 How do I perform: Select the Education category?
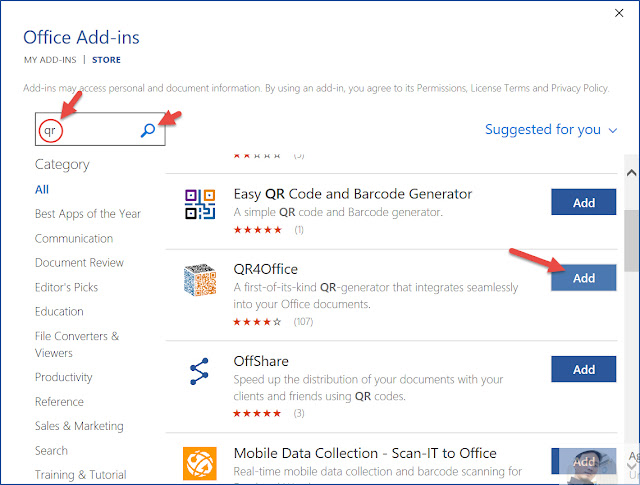click(59, 311)
